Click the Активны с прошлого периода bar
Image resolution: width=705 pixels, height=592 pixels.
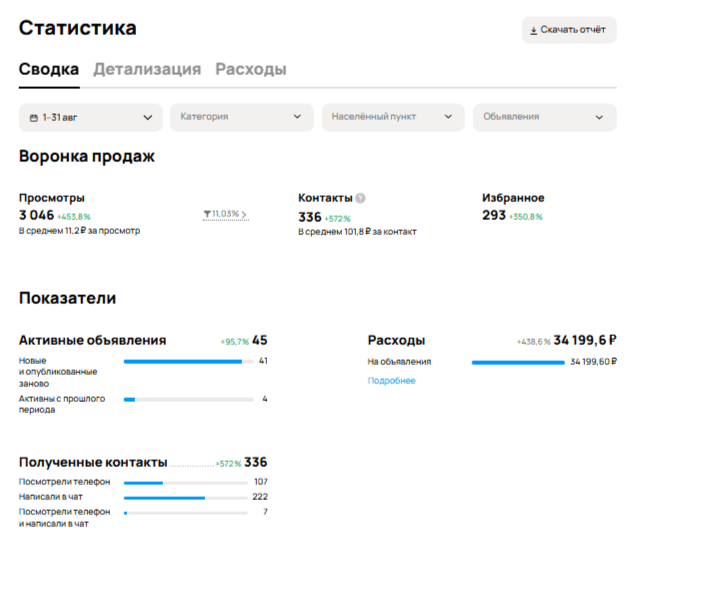188,400
